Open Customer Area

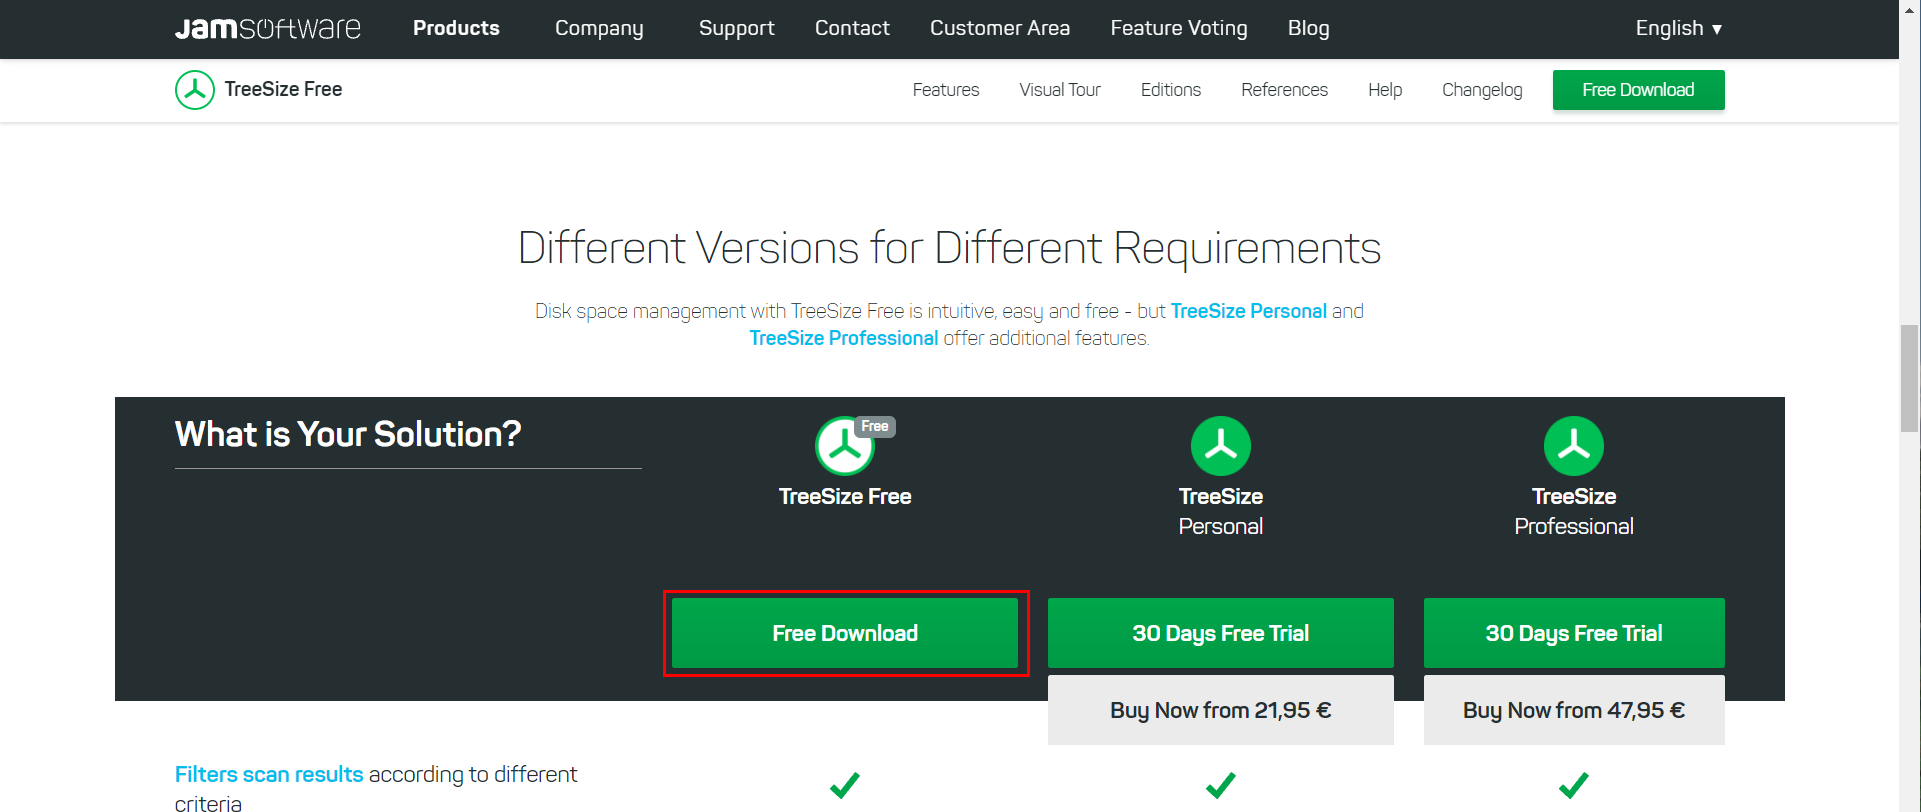(1000, 28)
